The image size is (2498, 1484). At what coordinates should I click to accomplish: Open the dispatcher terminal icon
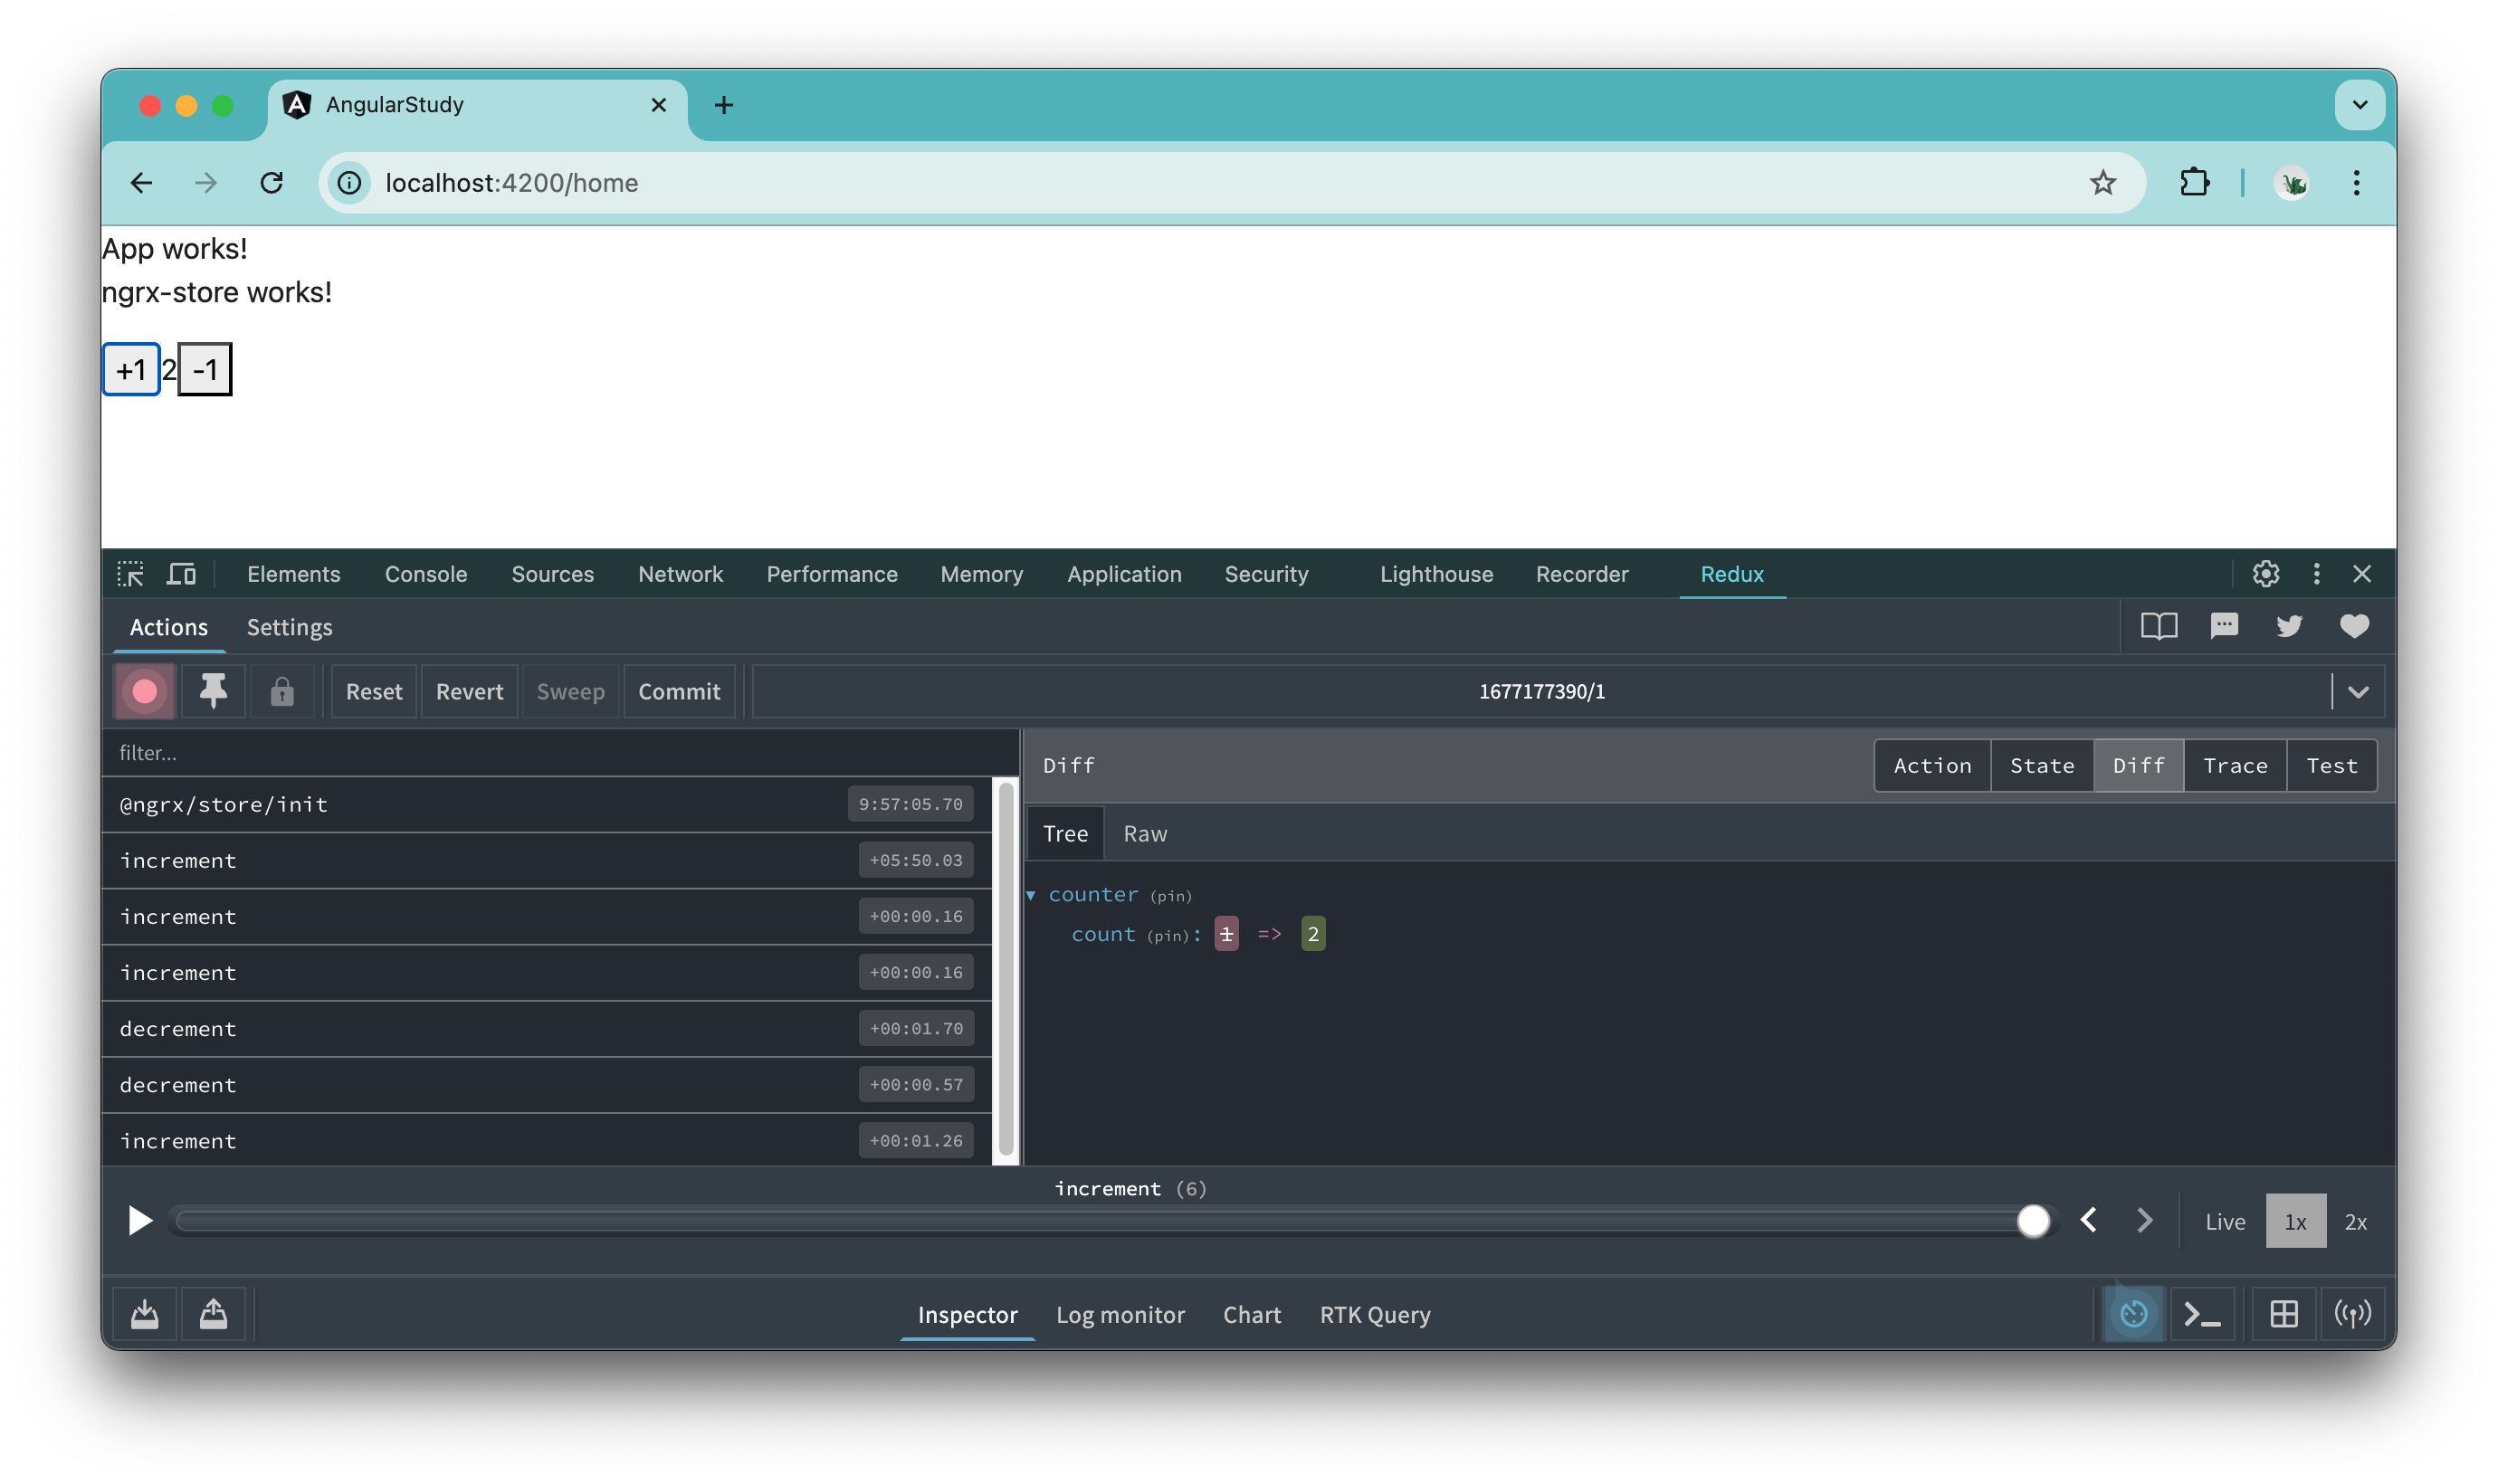point(2204,1314)
